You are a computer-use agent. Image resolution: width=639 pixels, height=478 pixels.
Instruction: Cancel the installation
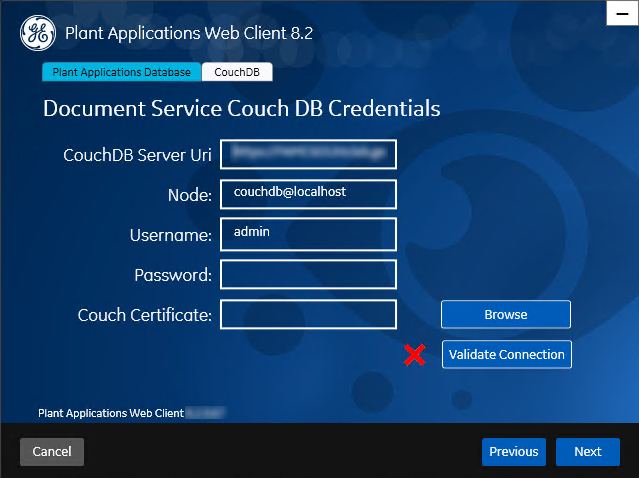coord(52,452)
